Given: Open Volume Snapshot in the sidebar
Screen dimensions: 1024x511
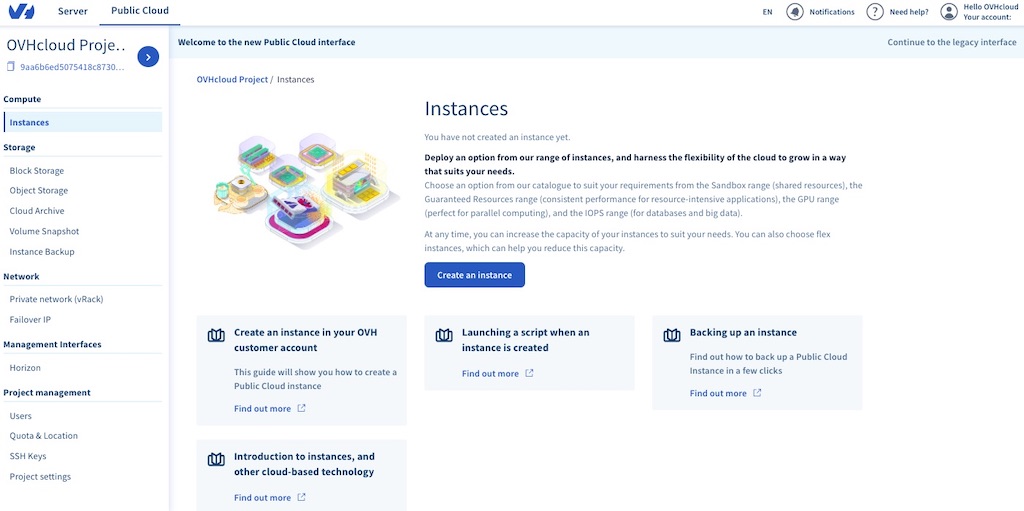Looking at the screenshot, I should pyautogui.click(x=44, y=231).
